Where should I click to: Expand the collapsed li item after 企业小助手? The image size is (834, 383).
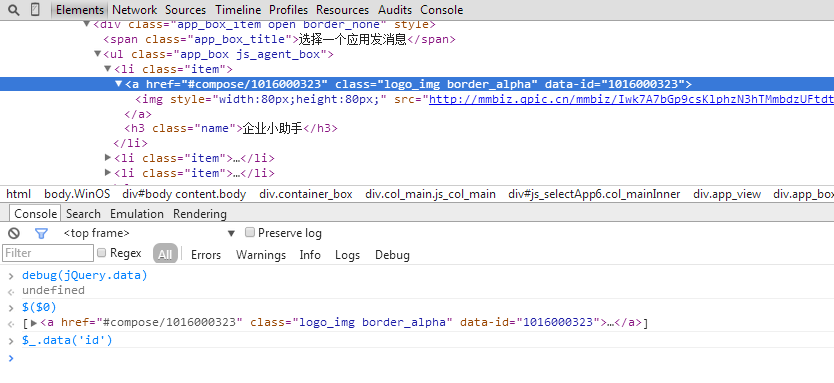click(108, 158)
